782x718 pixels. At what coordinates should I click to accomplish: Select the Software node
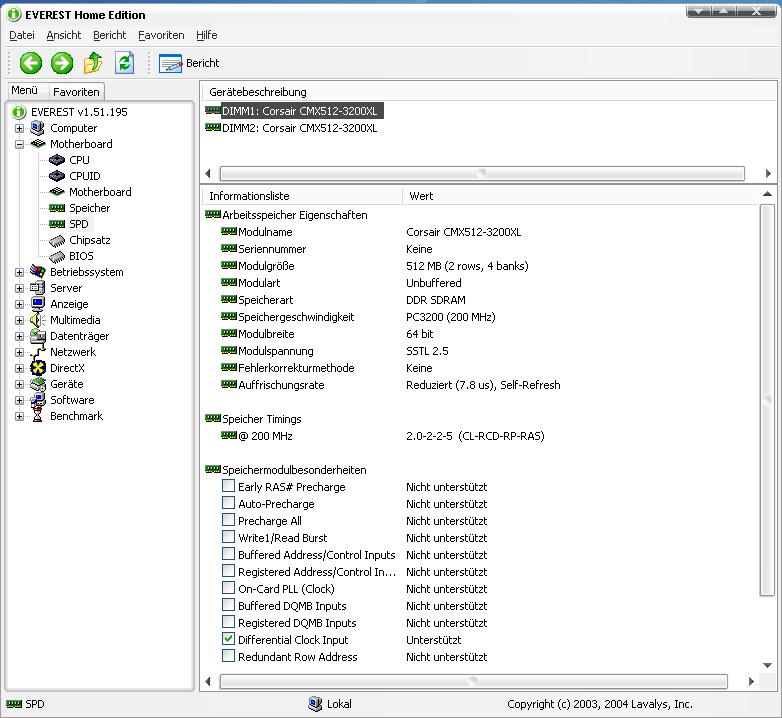pyautogui.click(x=72, y=399)
